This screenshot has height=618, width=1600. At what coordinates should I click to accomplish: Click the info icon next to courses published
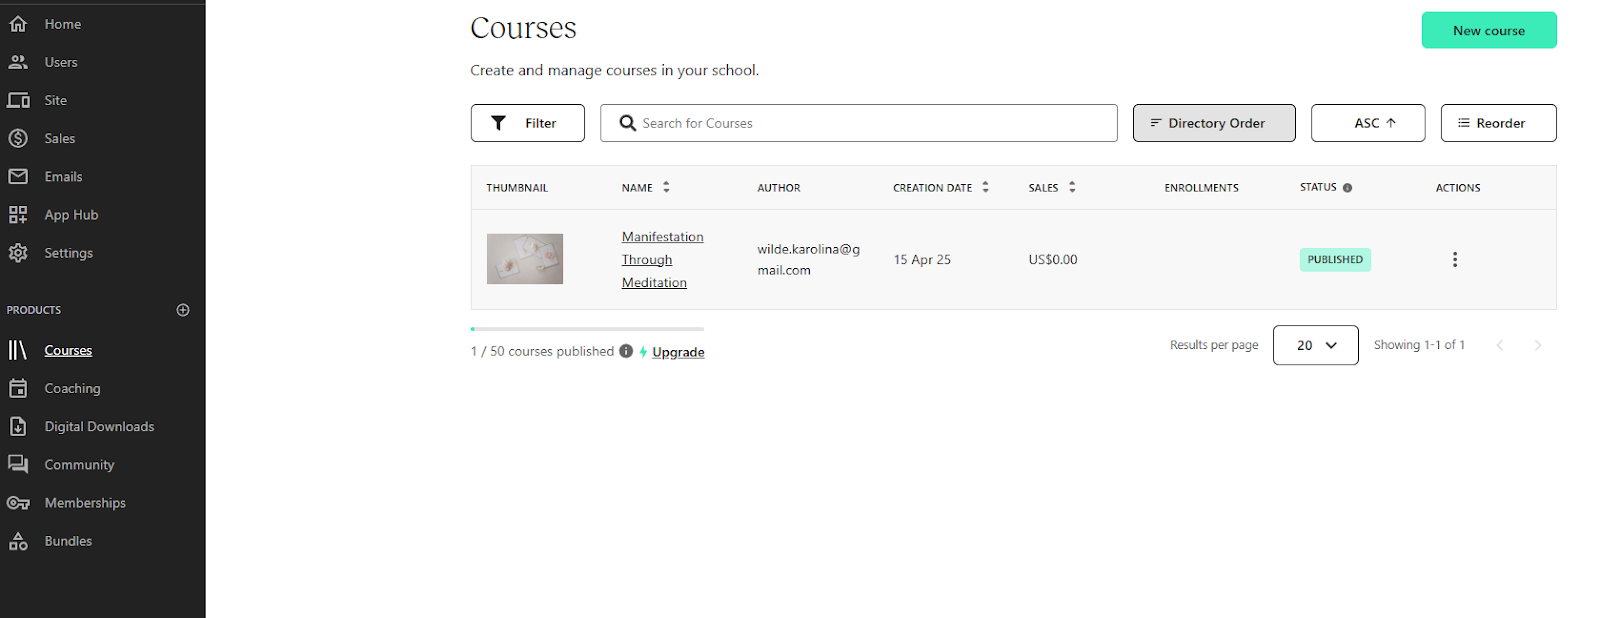coord(626,351)
